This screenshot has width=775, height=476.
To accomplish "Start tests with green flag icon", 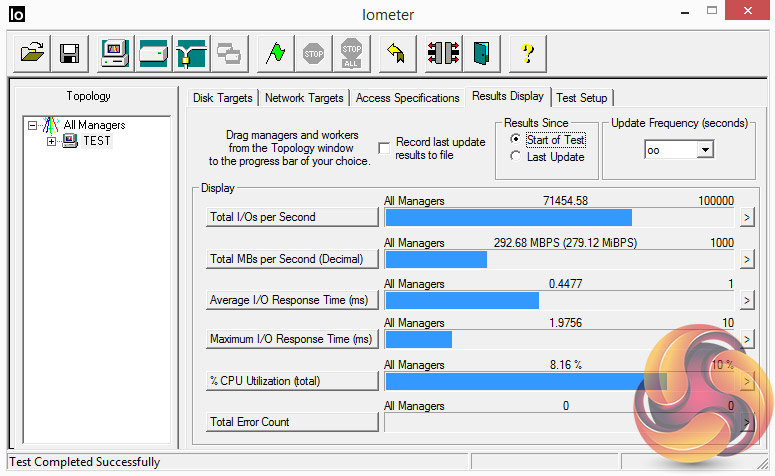I will (x=275, y=53).
